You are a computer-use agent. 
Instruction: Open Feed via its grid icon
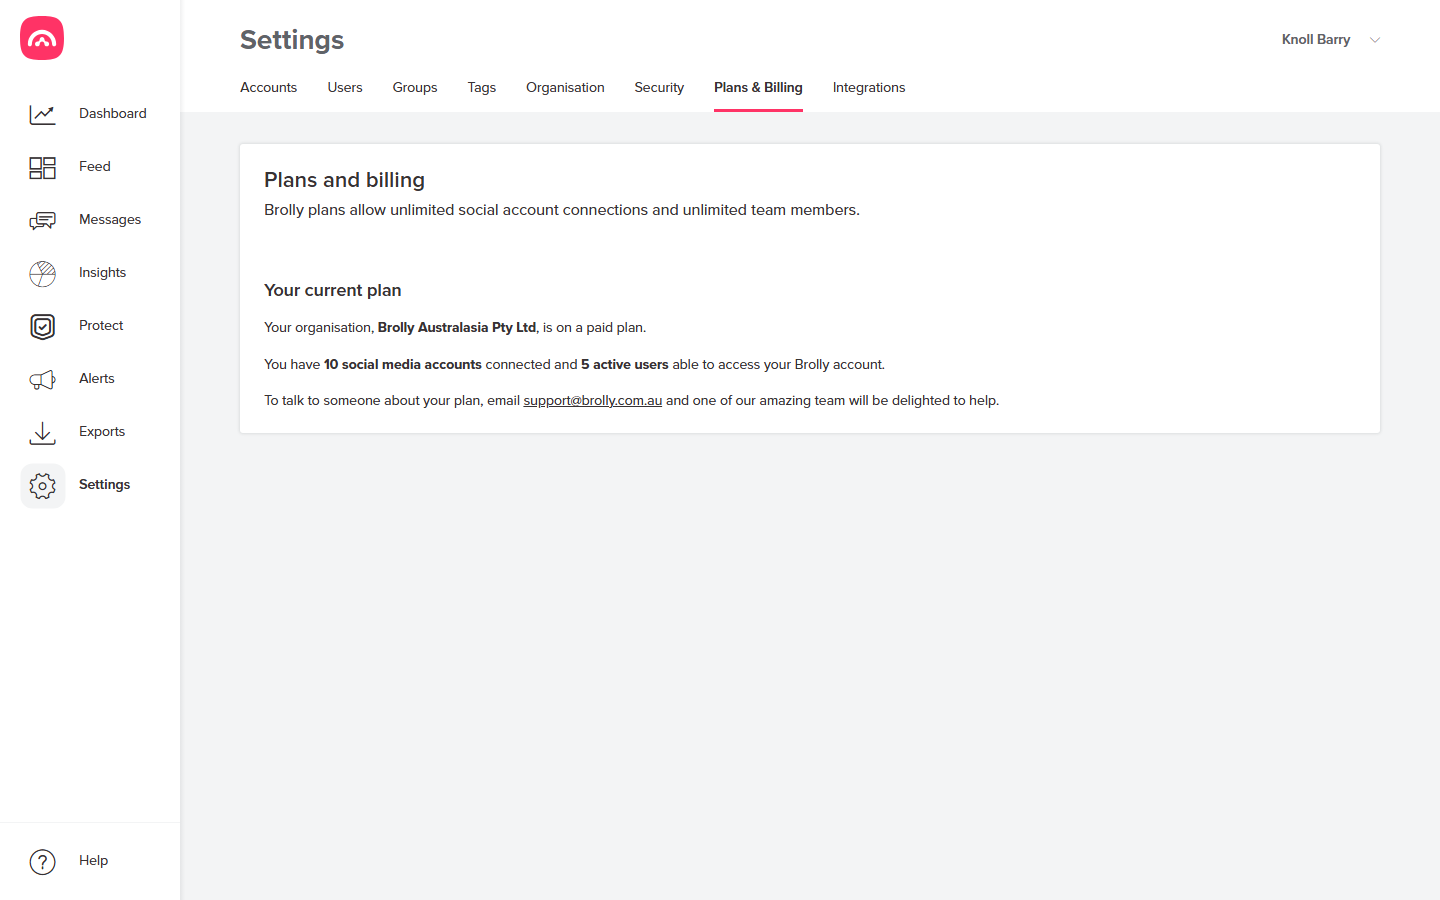tap(42, 167)
